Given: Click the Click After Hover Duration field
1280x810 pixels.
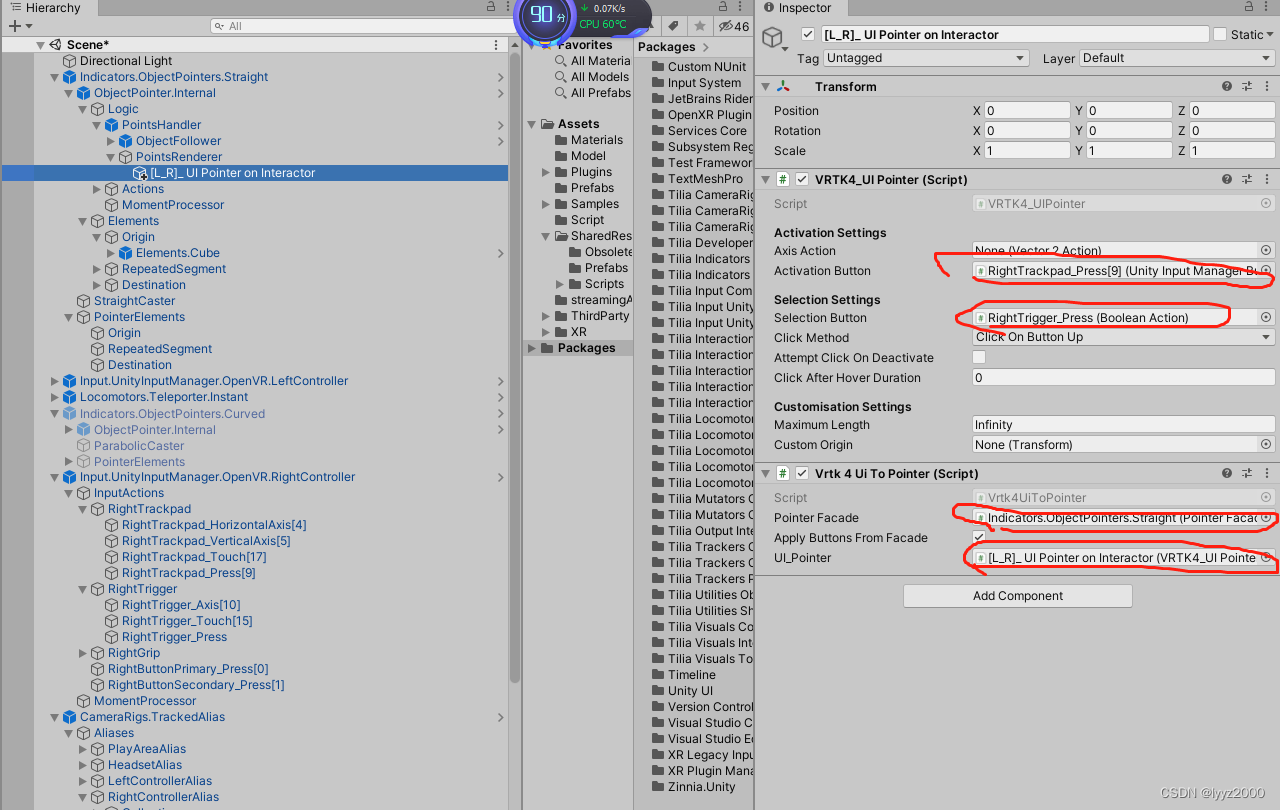Looking at the screenshot, I should [1124, 378].
